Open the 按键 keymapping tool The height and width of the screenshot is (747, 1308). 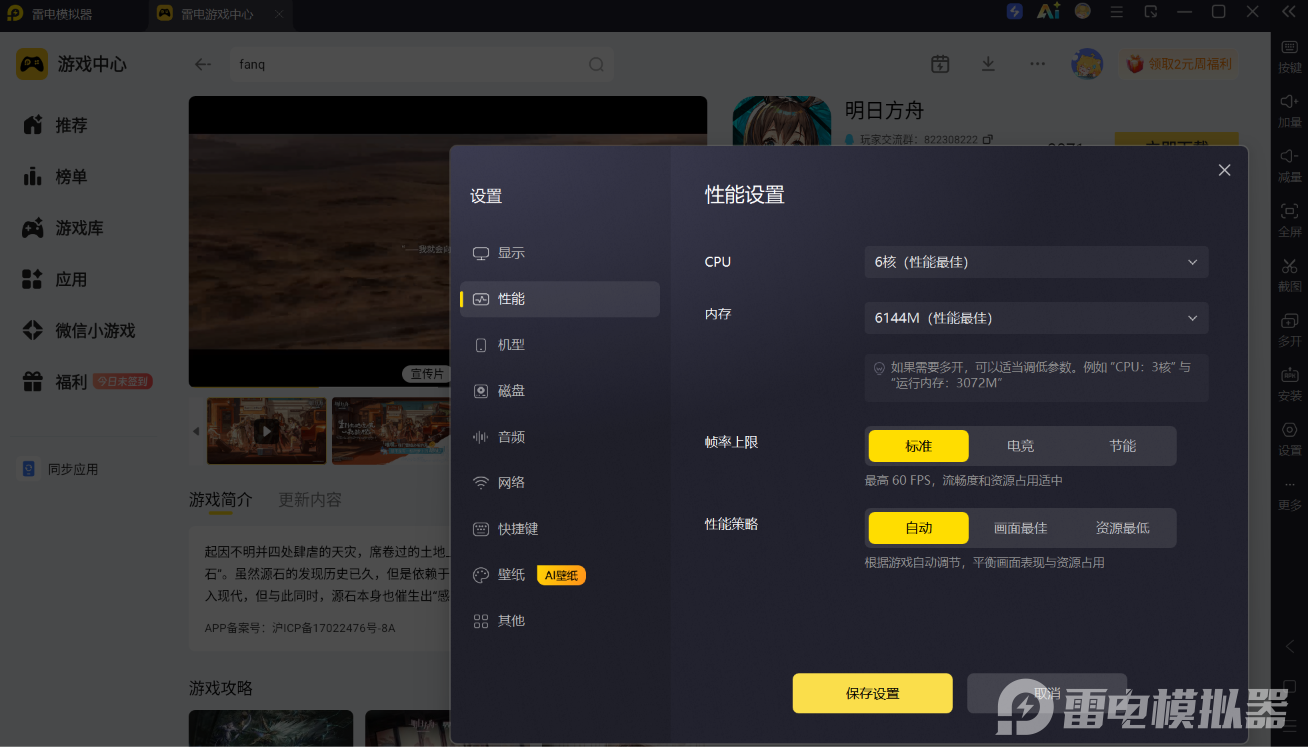click(1290, 57)
